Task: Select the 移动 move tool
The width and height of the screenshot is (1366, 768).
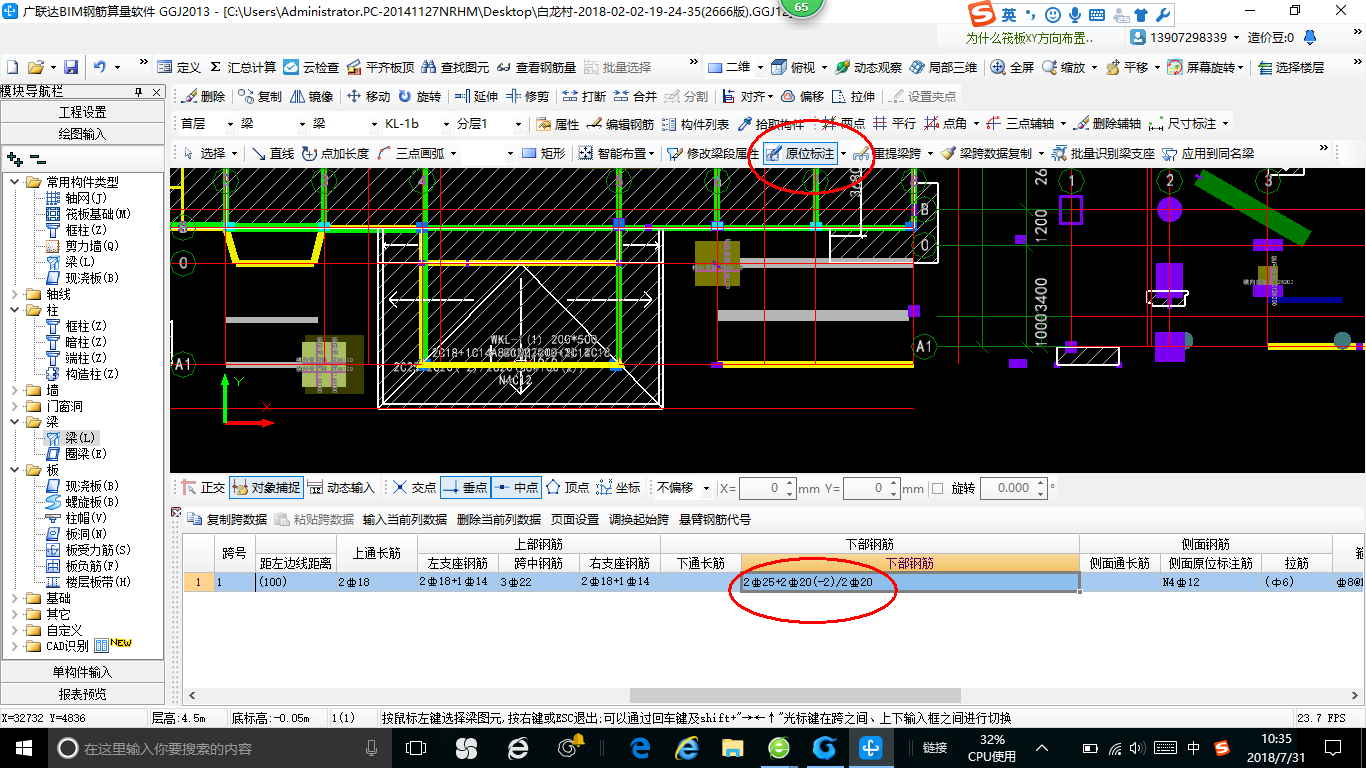Action: 368,96
